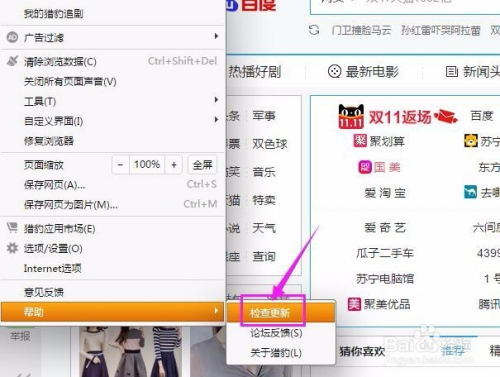Expand the 自定义界面(I) submenu arrow
The image size is (500, 377).
pyautogui.click(x=216, y=119)
